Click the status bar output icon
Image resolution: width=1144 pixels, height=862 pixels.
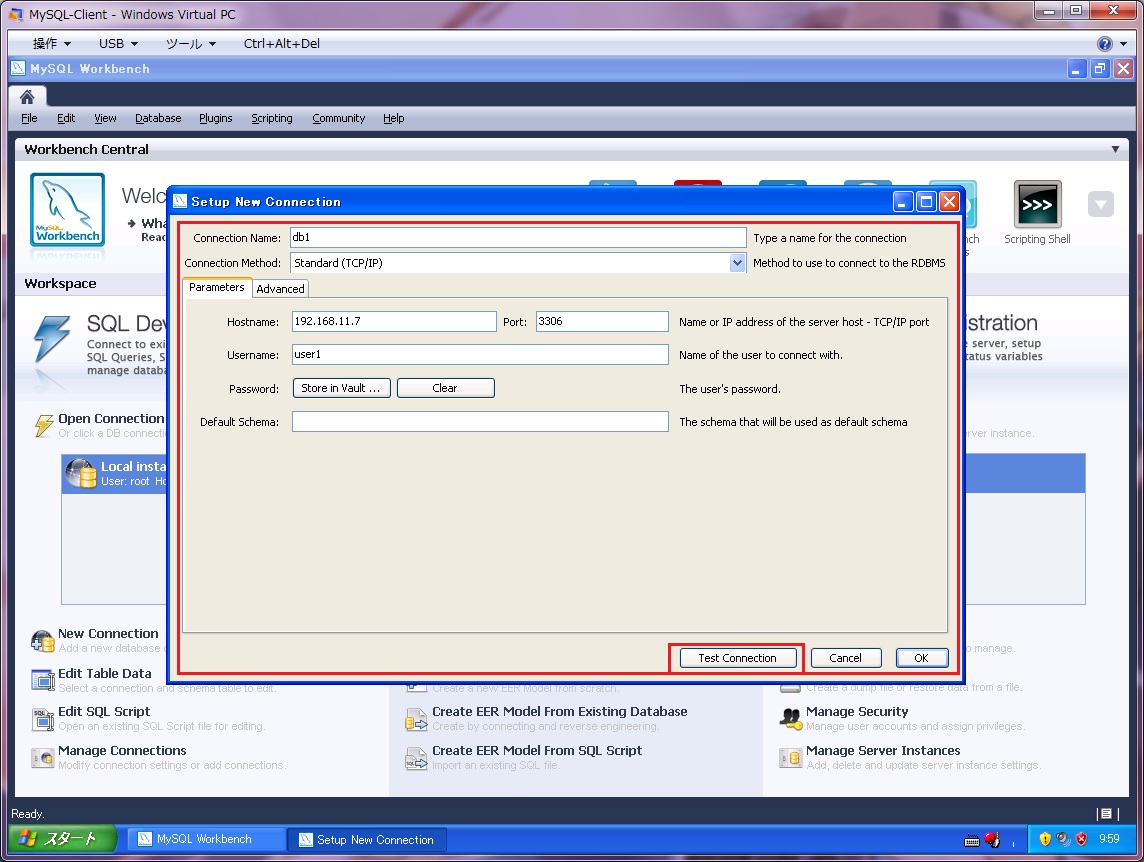coord(1106,813)
